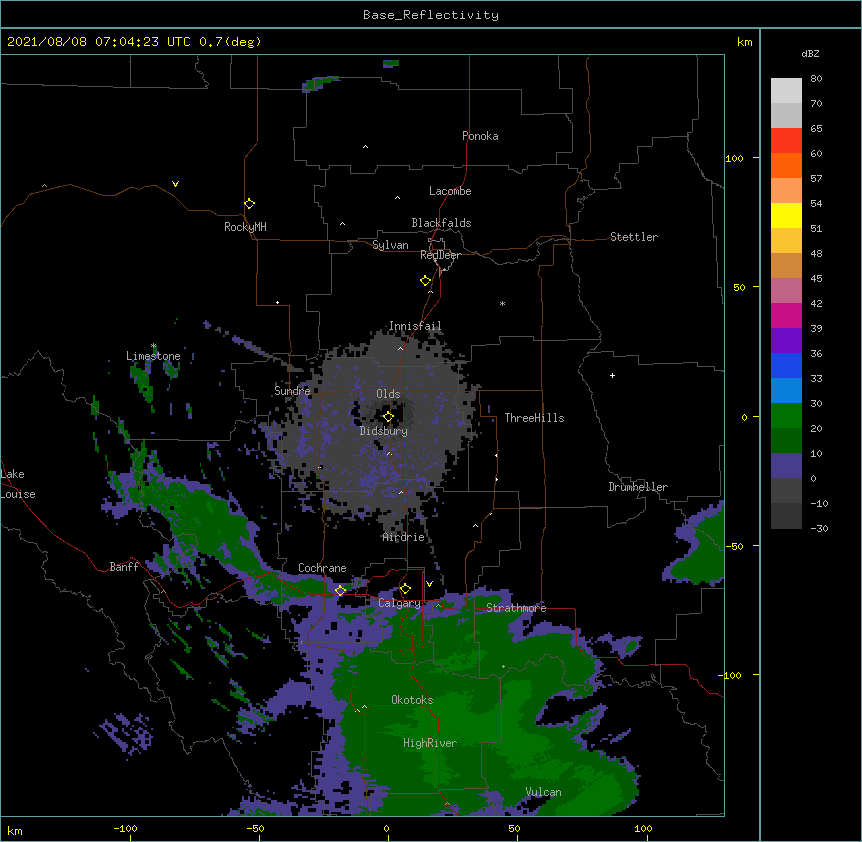Select the light blue 33-30 dBZ swatch
This screenshot has width=862, height=842.
[786, 390]
